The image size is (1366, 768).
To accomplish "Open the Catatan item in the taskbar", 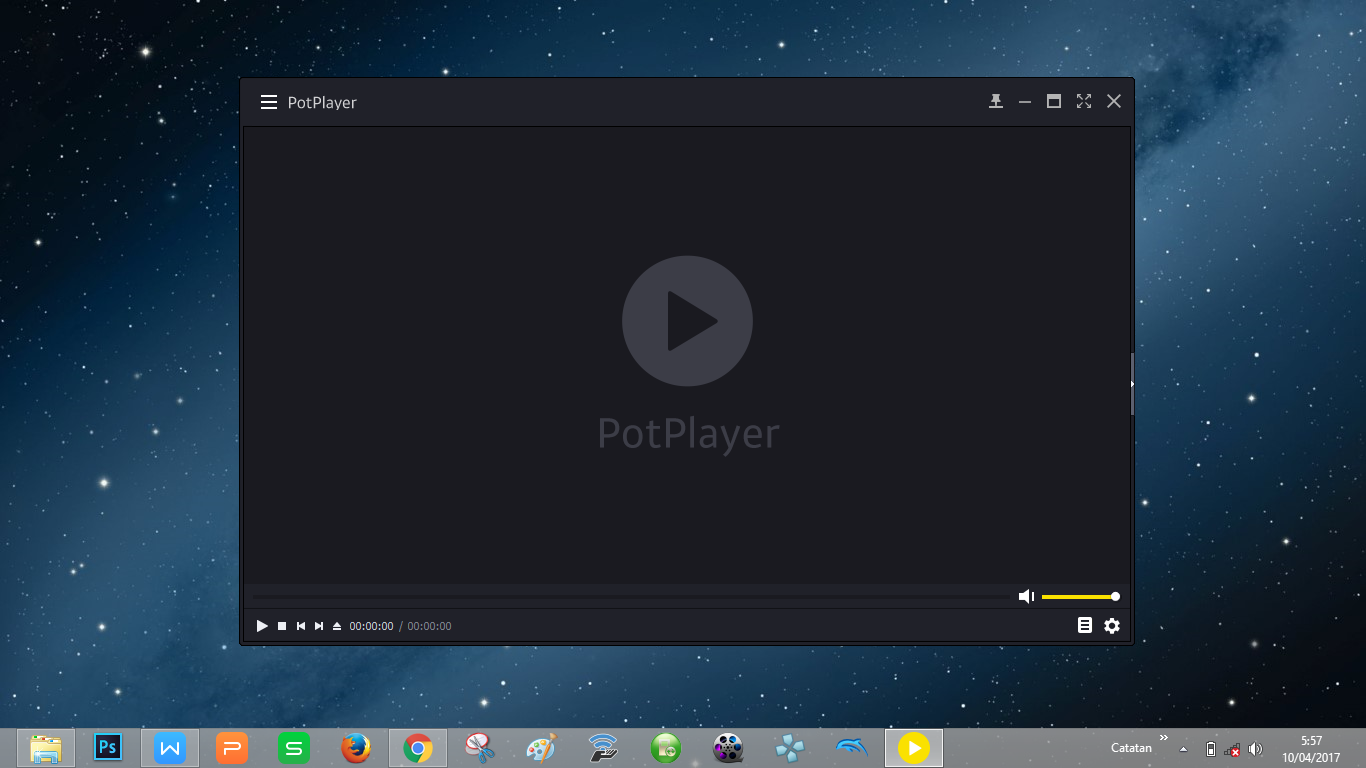I will pos(1131,748).
